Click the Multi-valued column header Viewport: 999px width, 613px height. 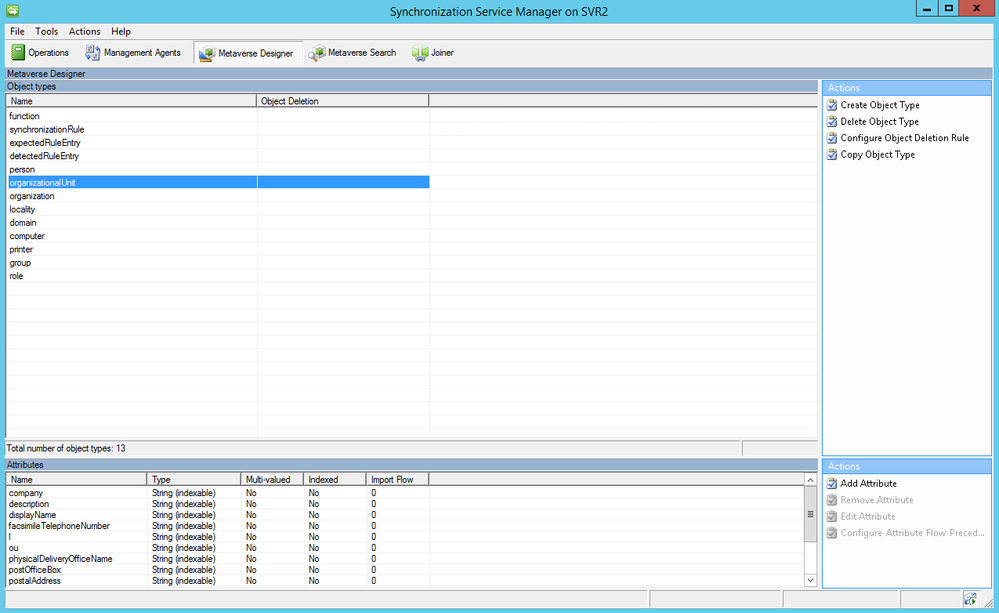[271, 479]
